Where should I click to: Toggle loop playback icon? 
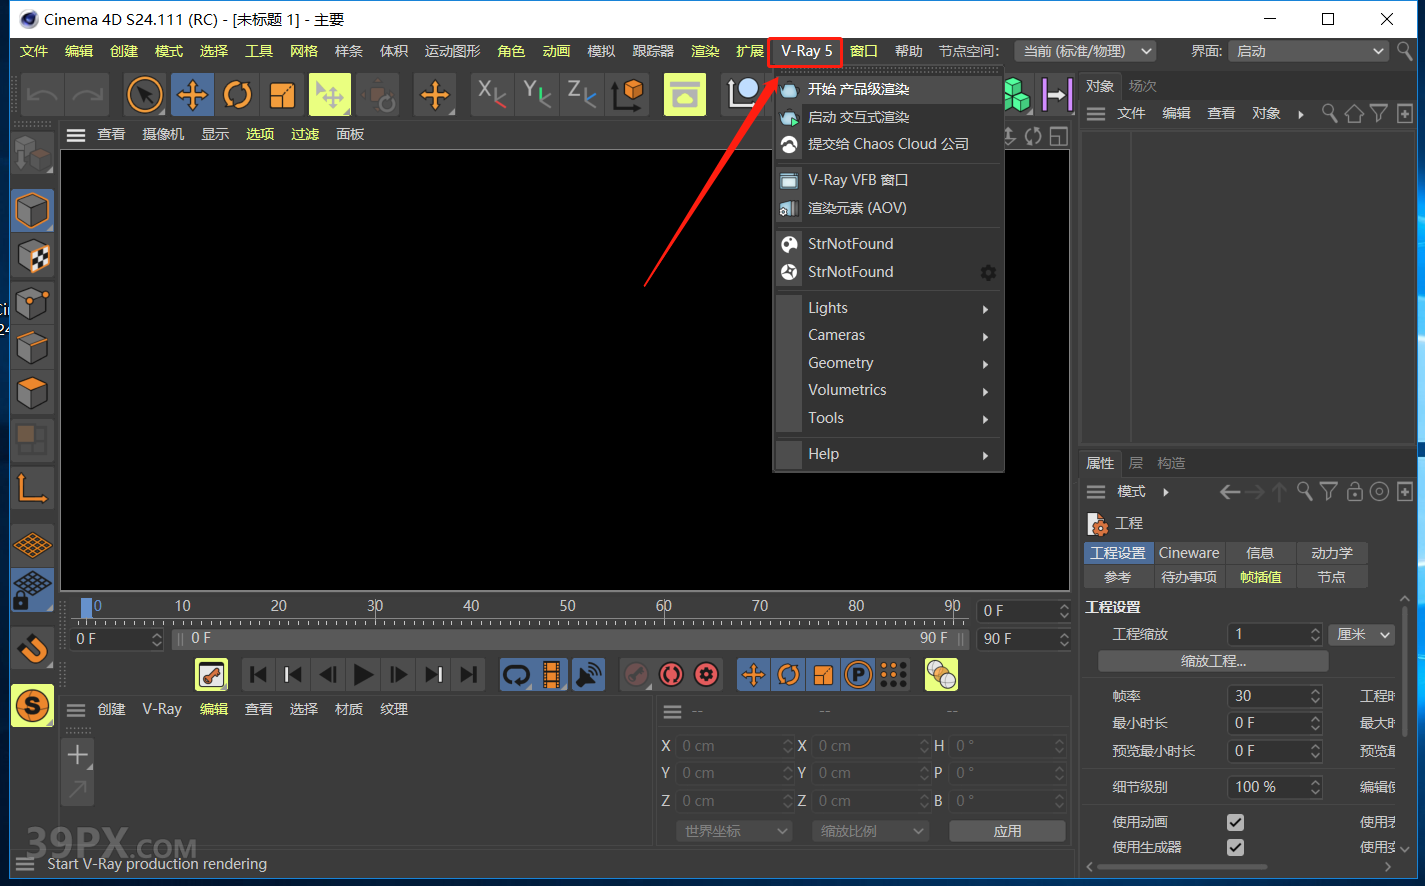click(x=516, y=675)
